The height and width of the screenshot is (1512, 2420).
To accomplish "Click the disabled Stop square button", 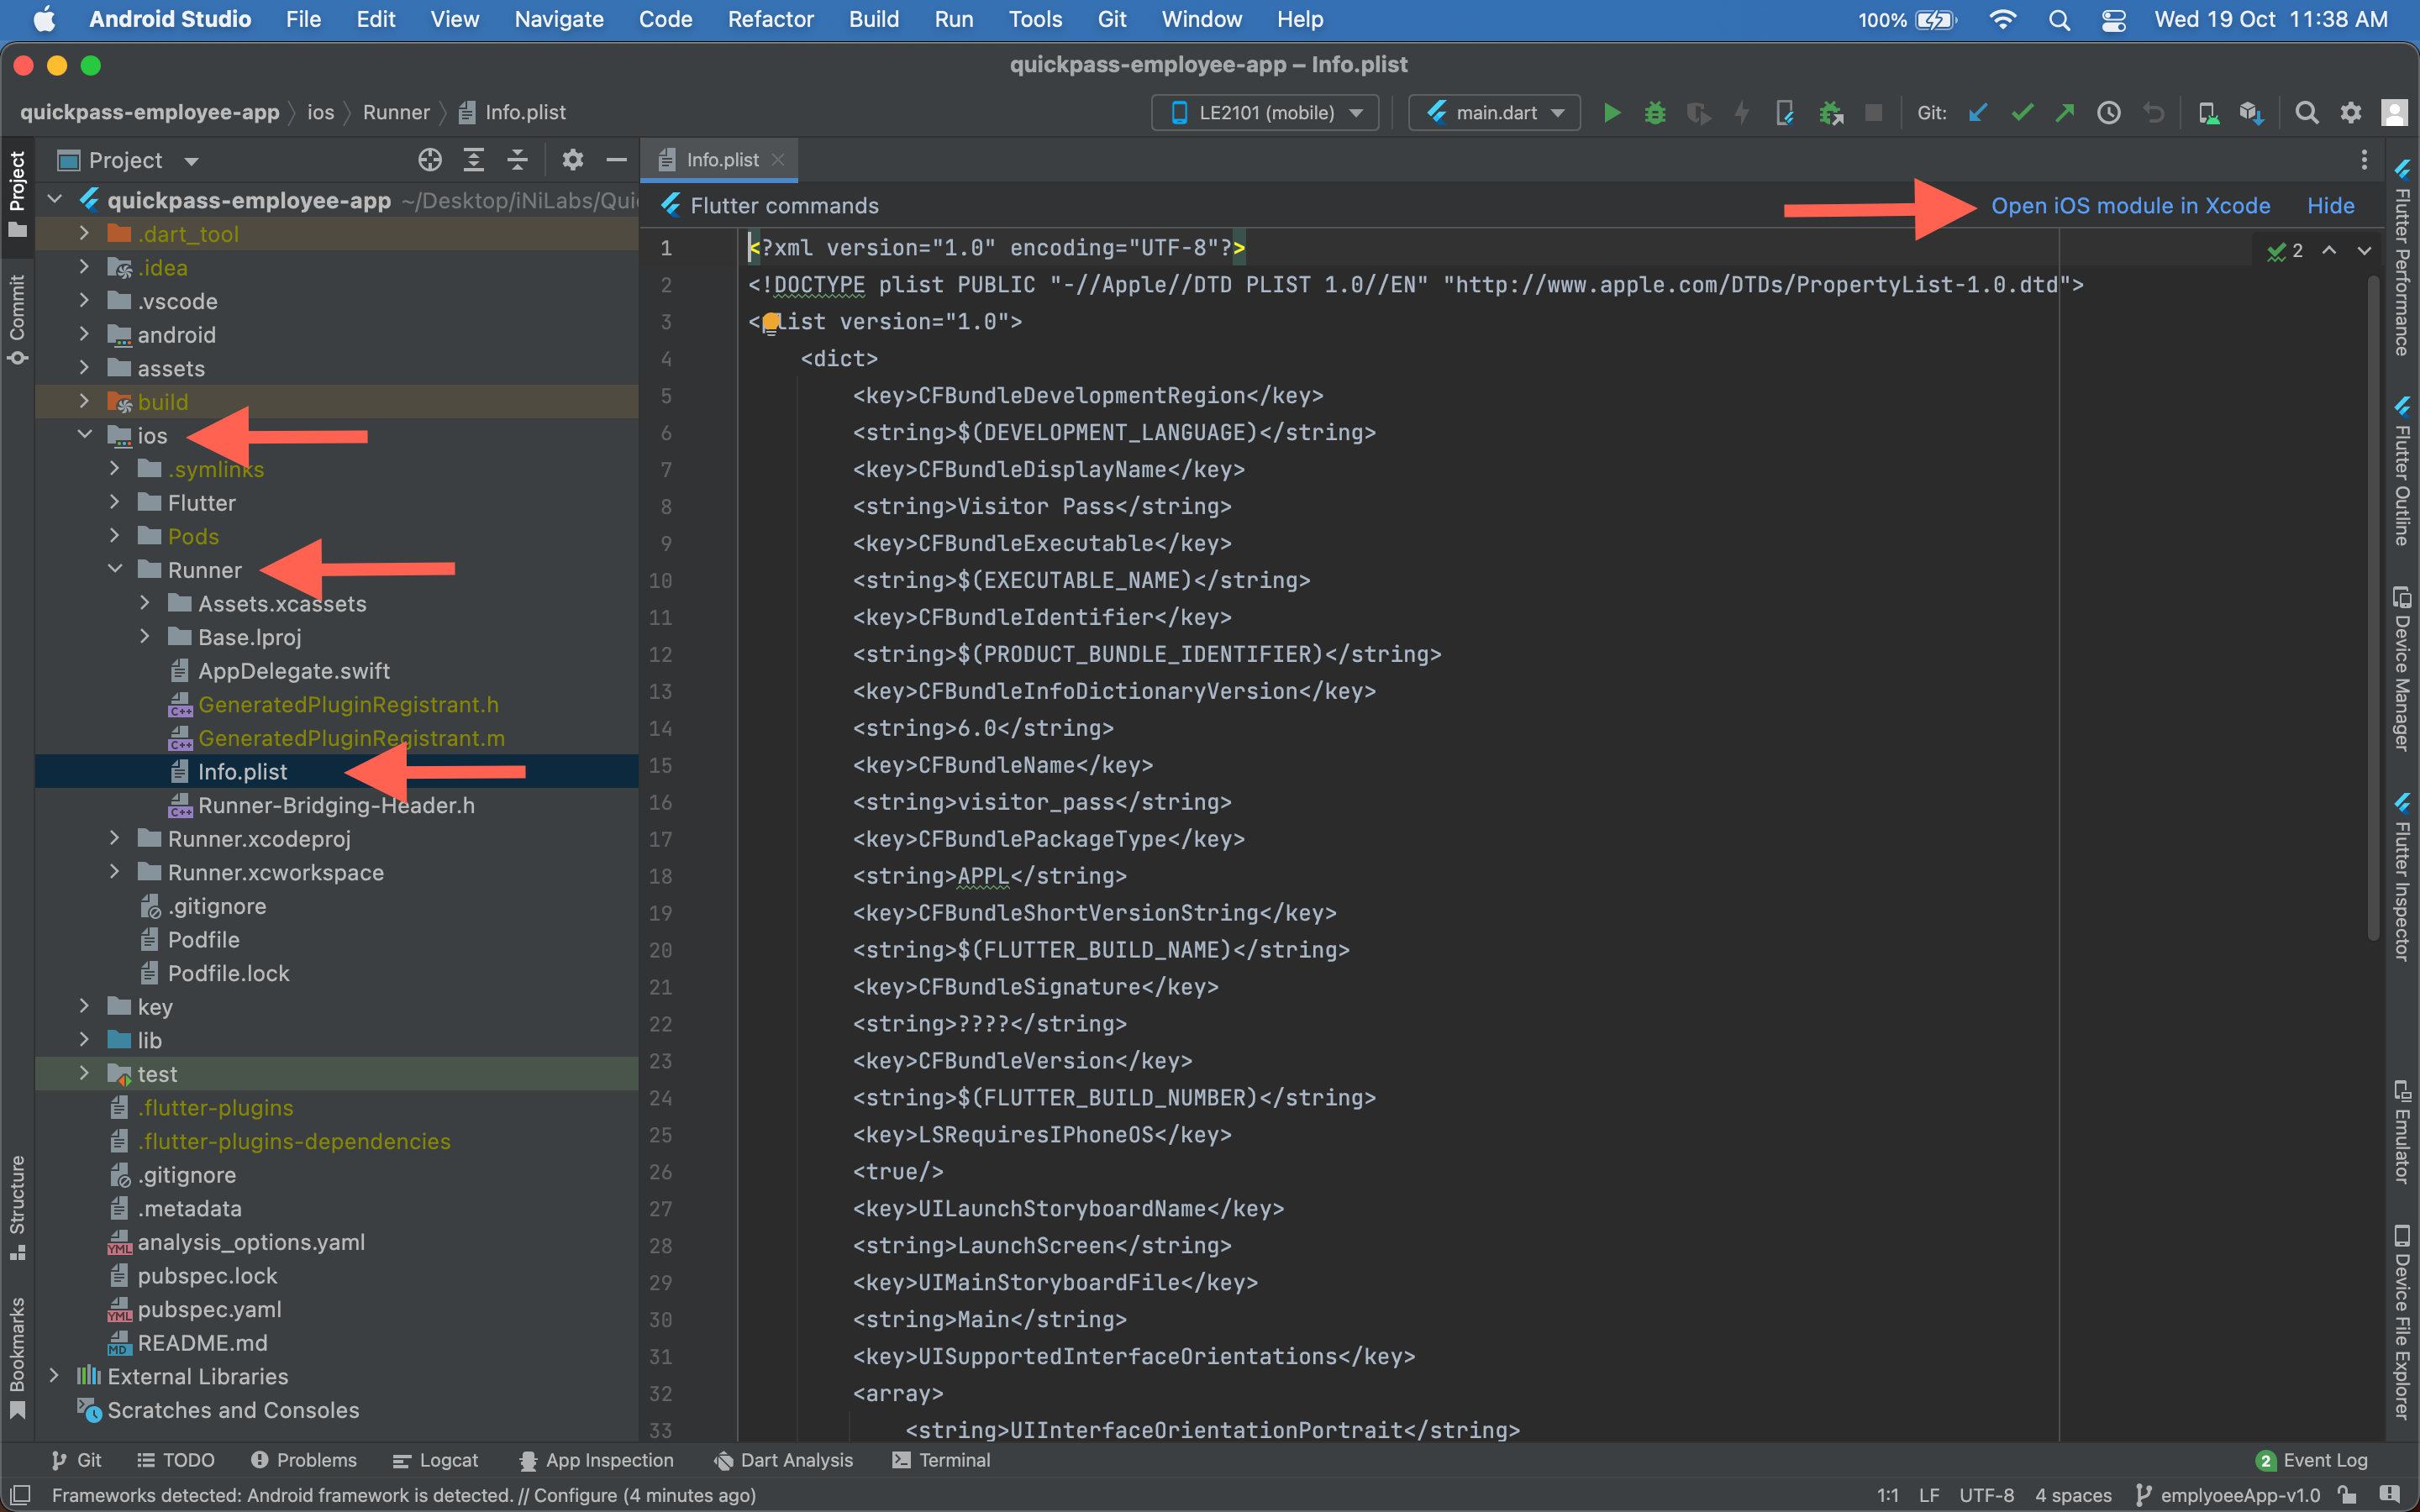I will coord(1874,113).
